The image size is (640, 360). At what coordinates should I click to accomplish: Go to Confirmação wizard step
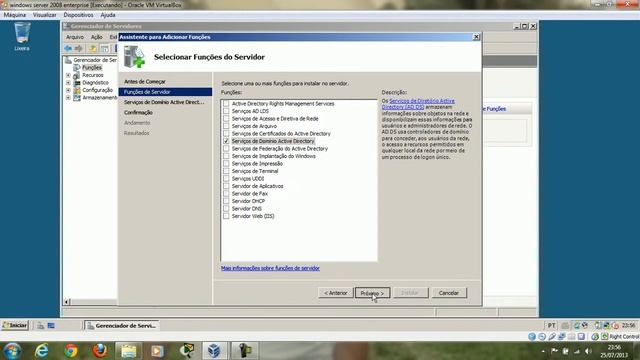[138, 112]
